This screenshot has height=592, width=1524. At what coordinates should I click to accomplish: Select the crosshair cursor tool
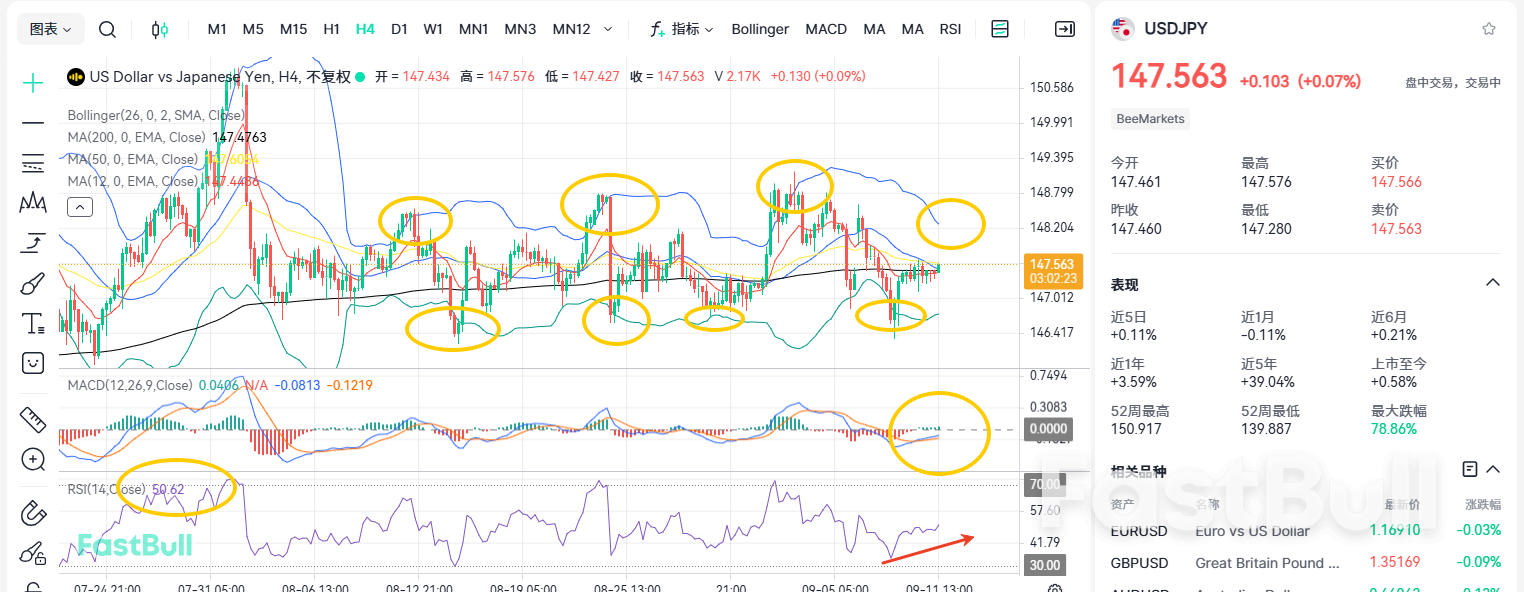[x=33, y=83]
